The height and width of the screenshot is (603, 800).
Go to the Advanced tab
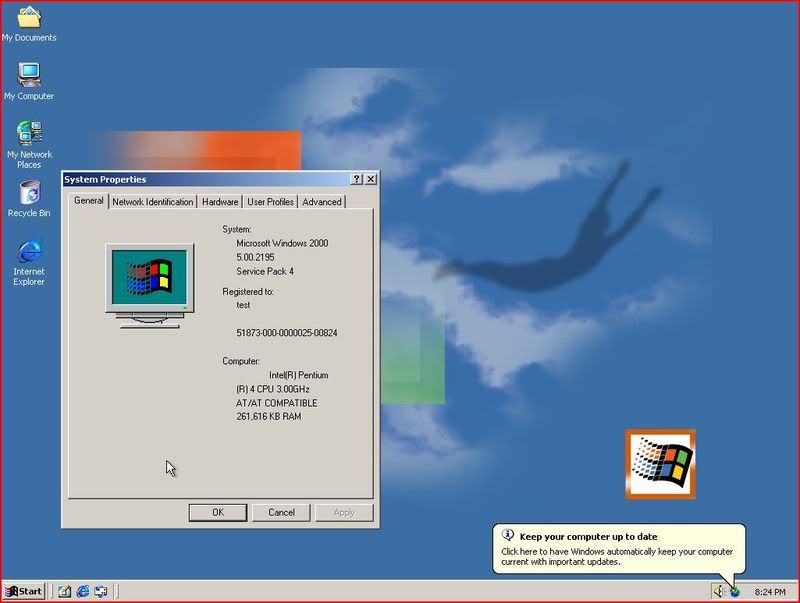point(322,202)
